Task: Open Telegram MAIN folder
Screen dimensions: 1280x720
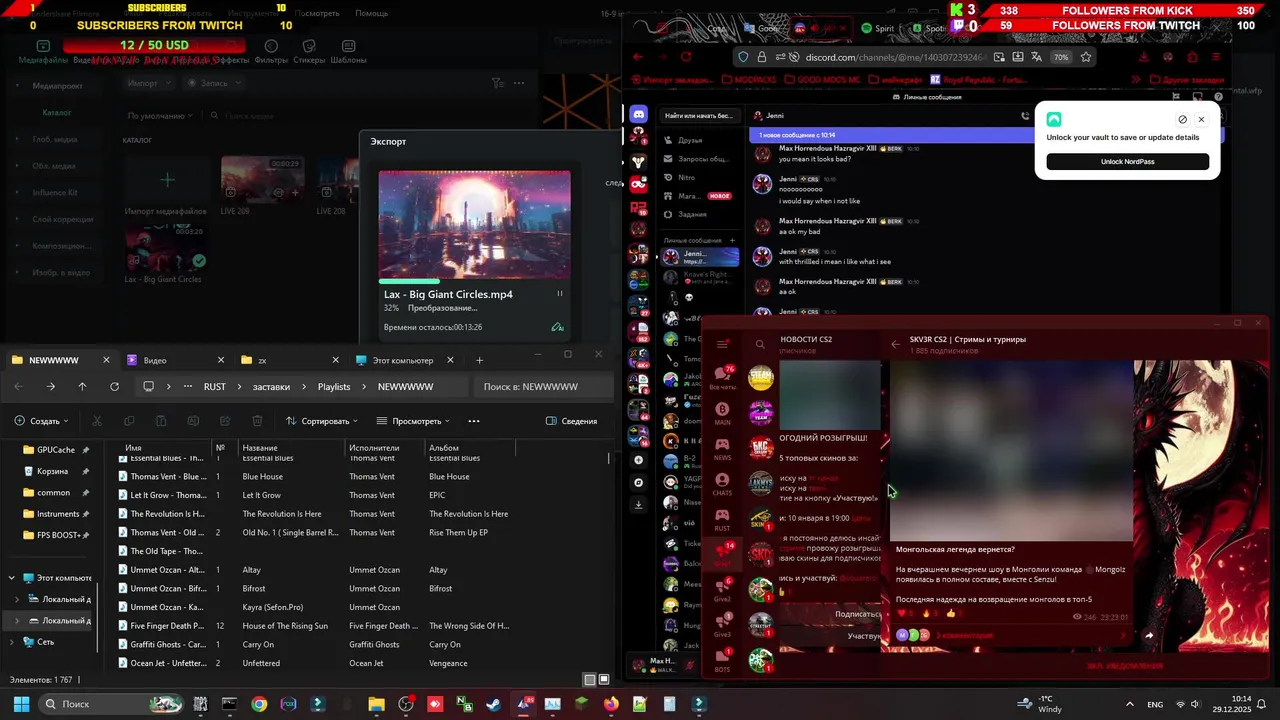Action: coord(722,413)
